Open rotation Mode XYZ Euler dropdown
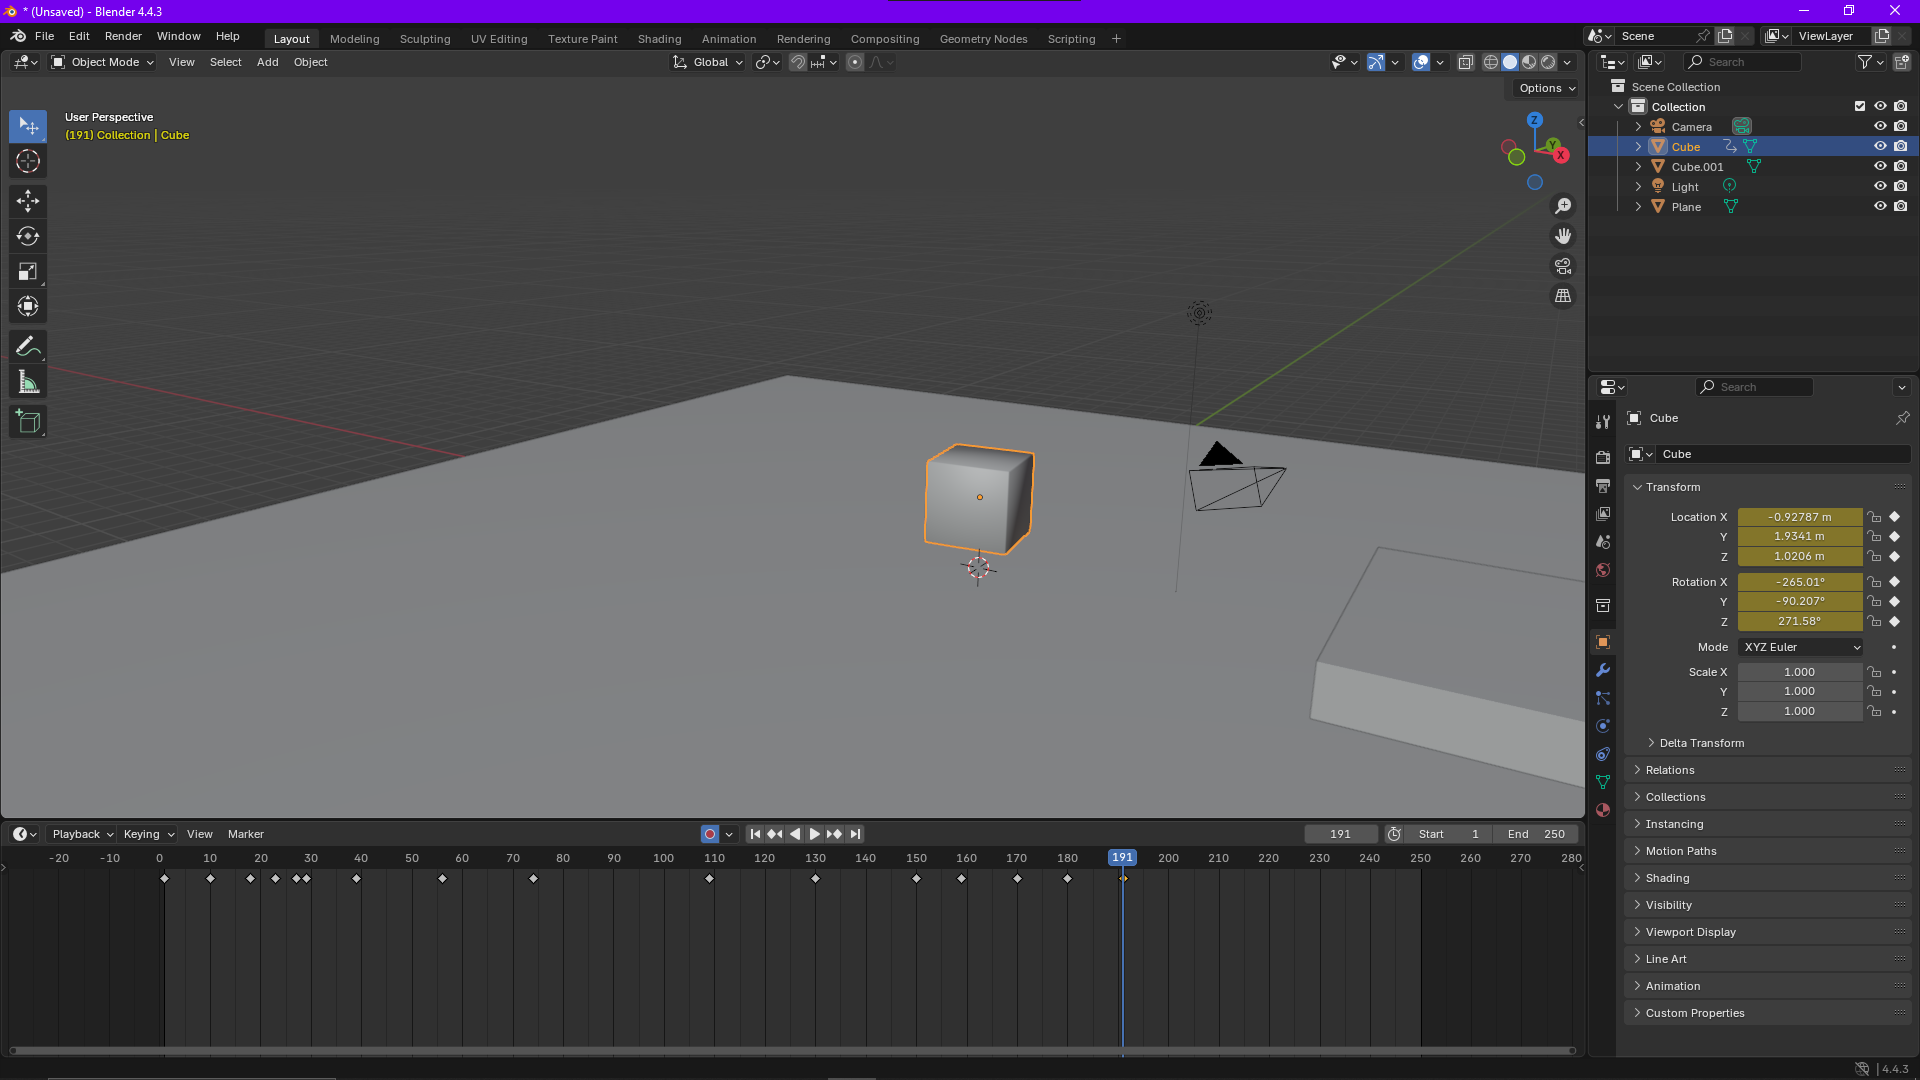The image size is (1920, 1080). 1801,647
